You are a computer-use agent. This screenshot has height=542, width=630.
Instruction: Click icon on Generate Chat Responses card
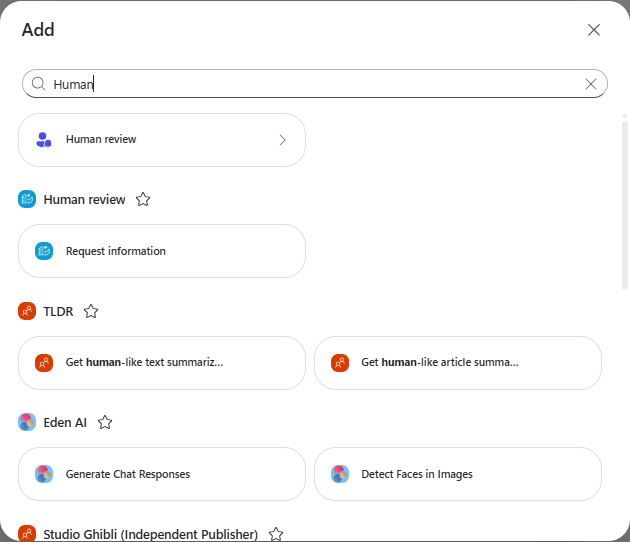pyautogui.click(x=44, y=474)
